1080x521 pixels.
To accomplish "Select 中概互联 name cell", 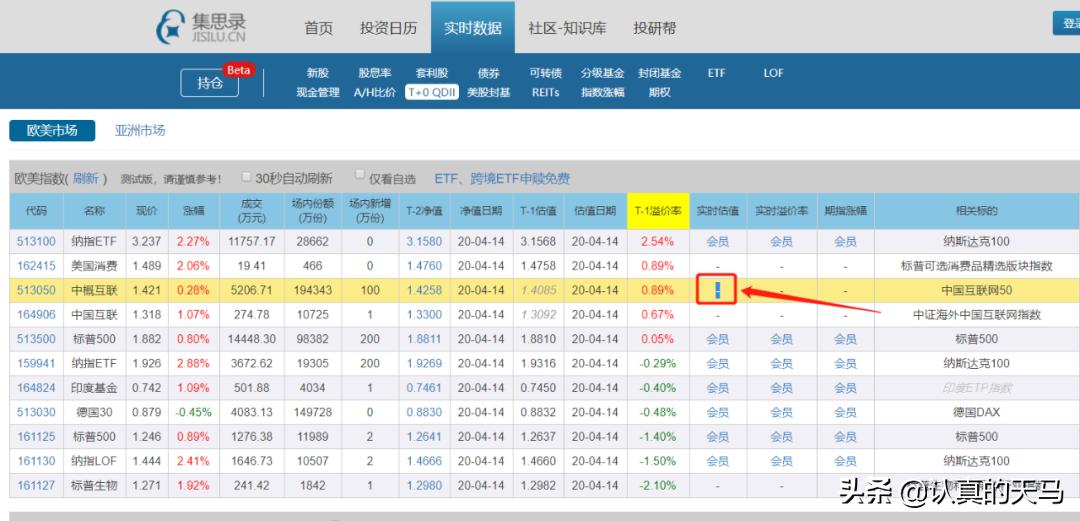I will point(95,290).
